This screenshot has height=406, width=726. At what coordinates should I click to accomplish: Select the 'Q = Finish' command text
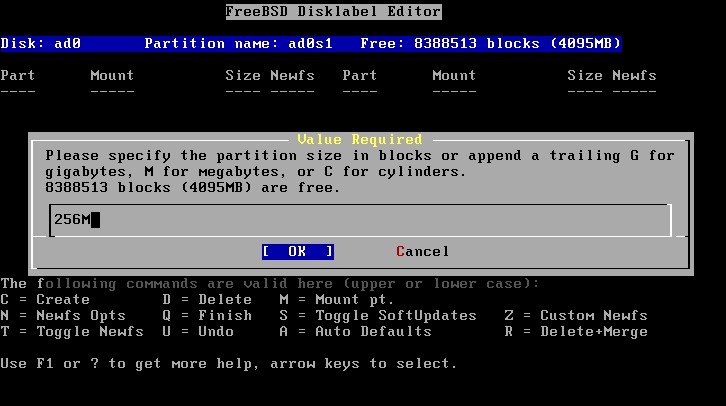coord(207,316)
